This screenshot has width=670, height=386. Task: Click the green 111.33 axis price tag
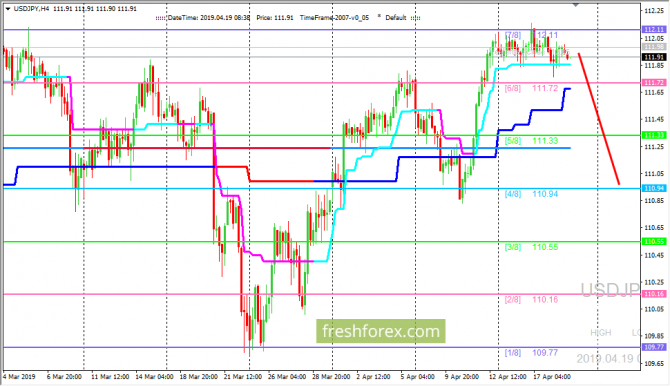point(654,135)
